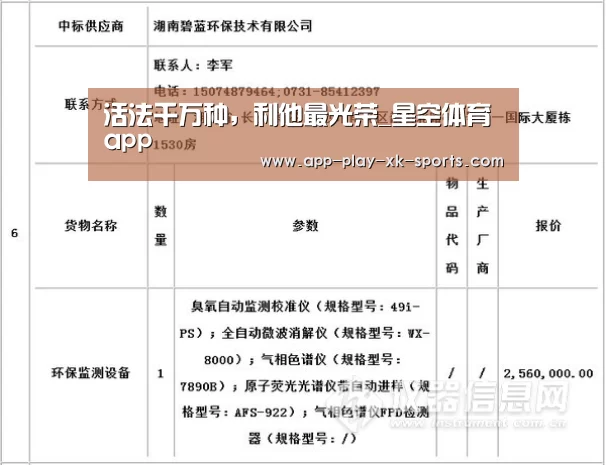Open the www.app-play-xk-sports.com link

[x=382, y=161]
